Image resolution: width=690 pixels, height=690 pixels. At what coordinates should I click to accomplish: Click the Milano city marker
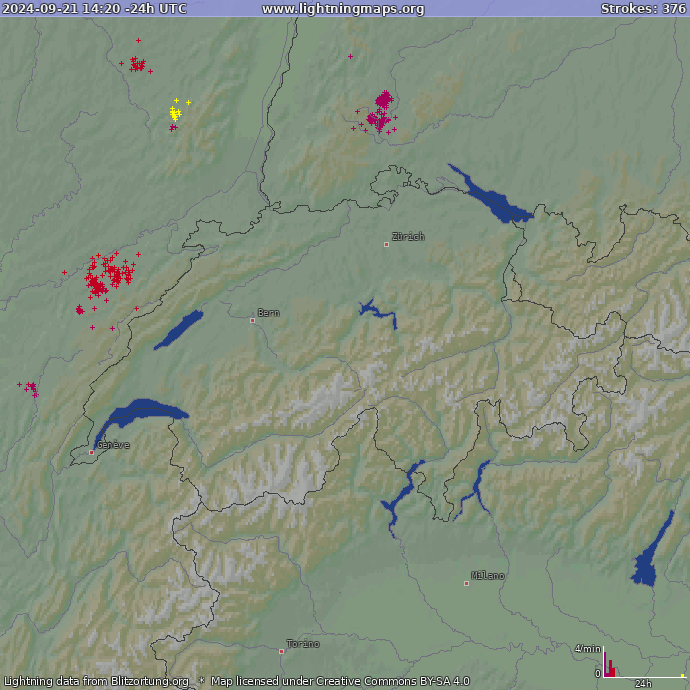pos(466,584)
